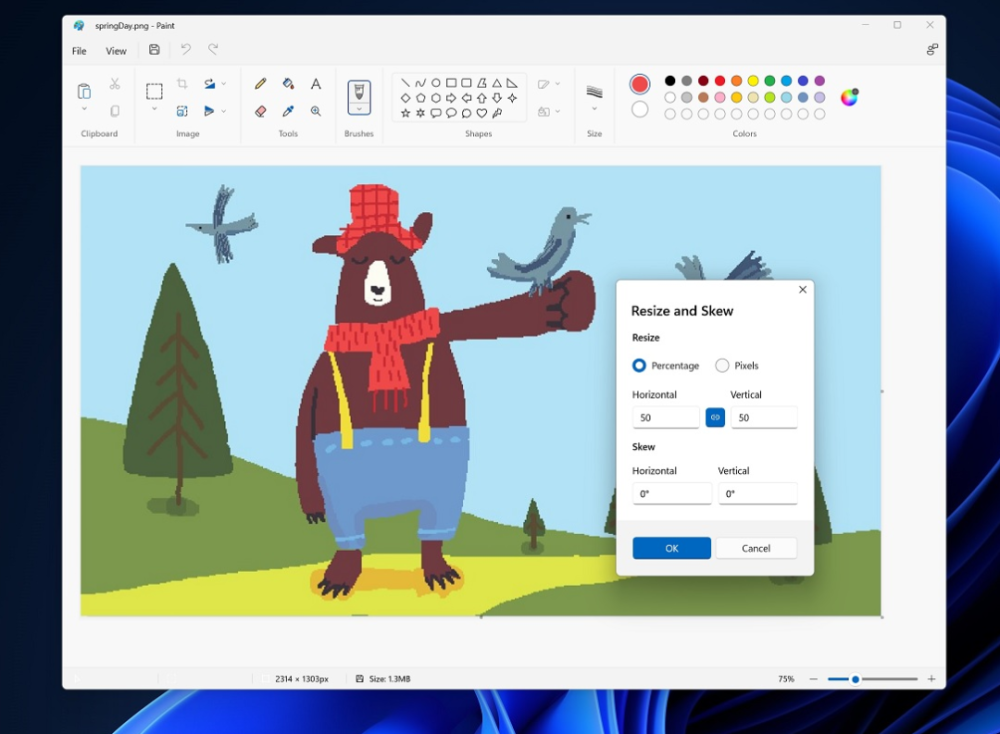1000x734 pixels.
Task: Choose the Text tool
Action: (x=316, y=84)
